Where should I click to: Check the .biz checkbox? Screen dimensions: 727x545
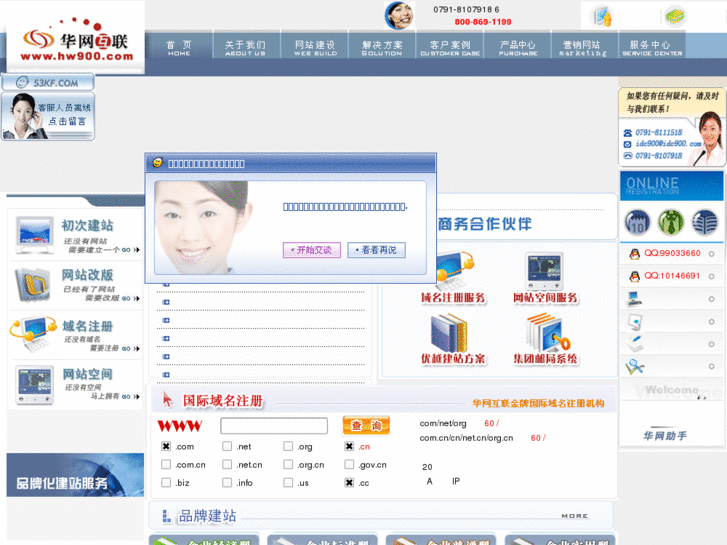[x=166, y=482]
